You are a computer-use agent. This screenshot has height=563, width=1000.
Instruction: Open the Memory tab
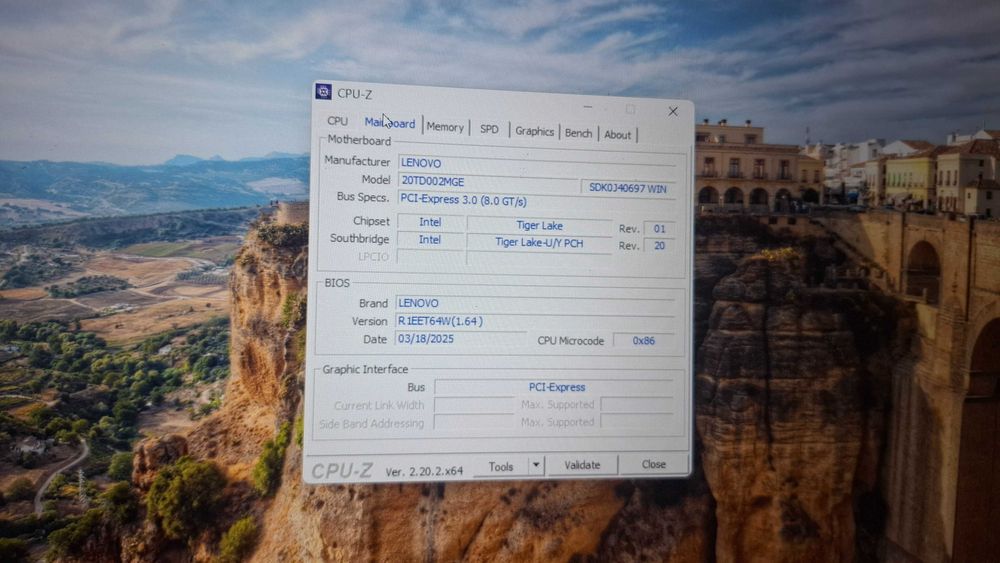point(445,127)
